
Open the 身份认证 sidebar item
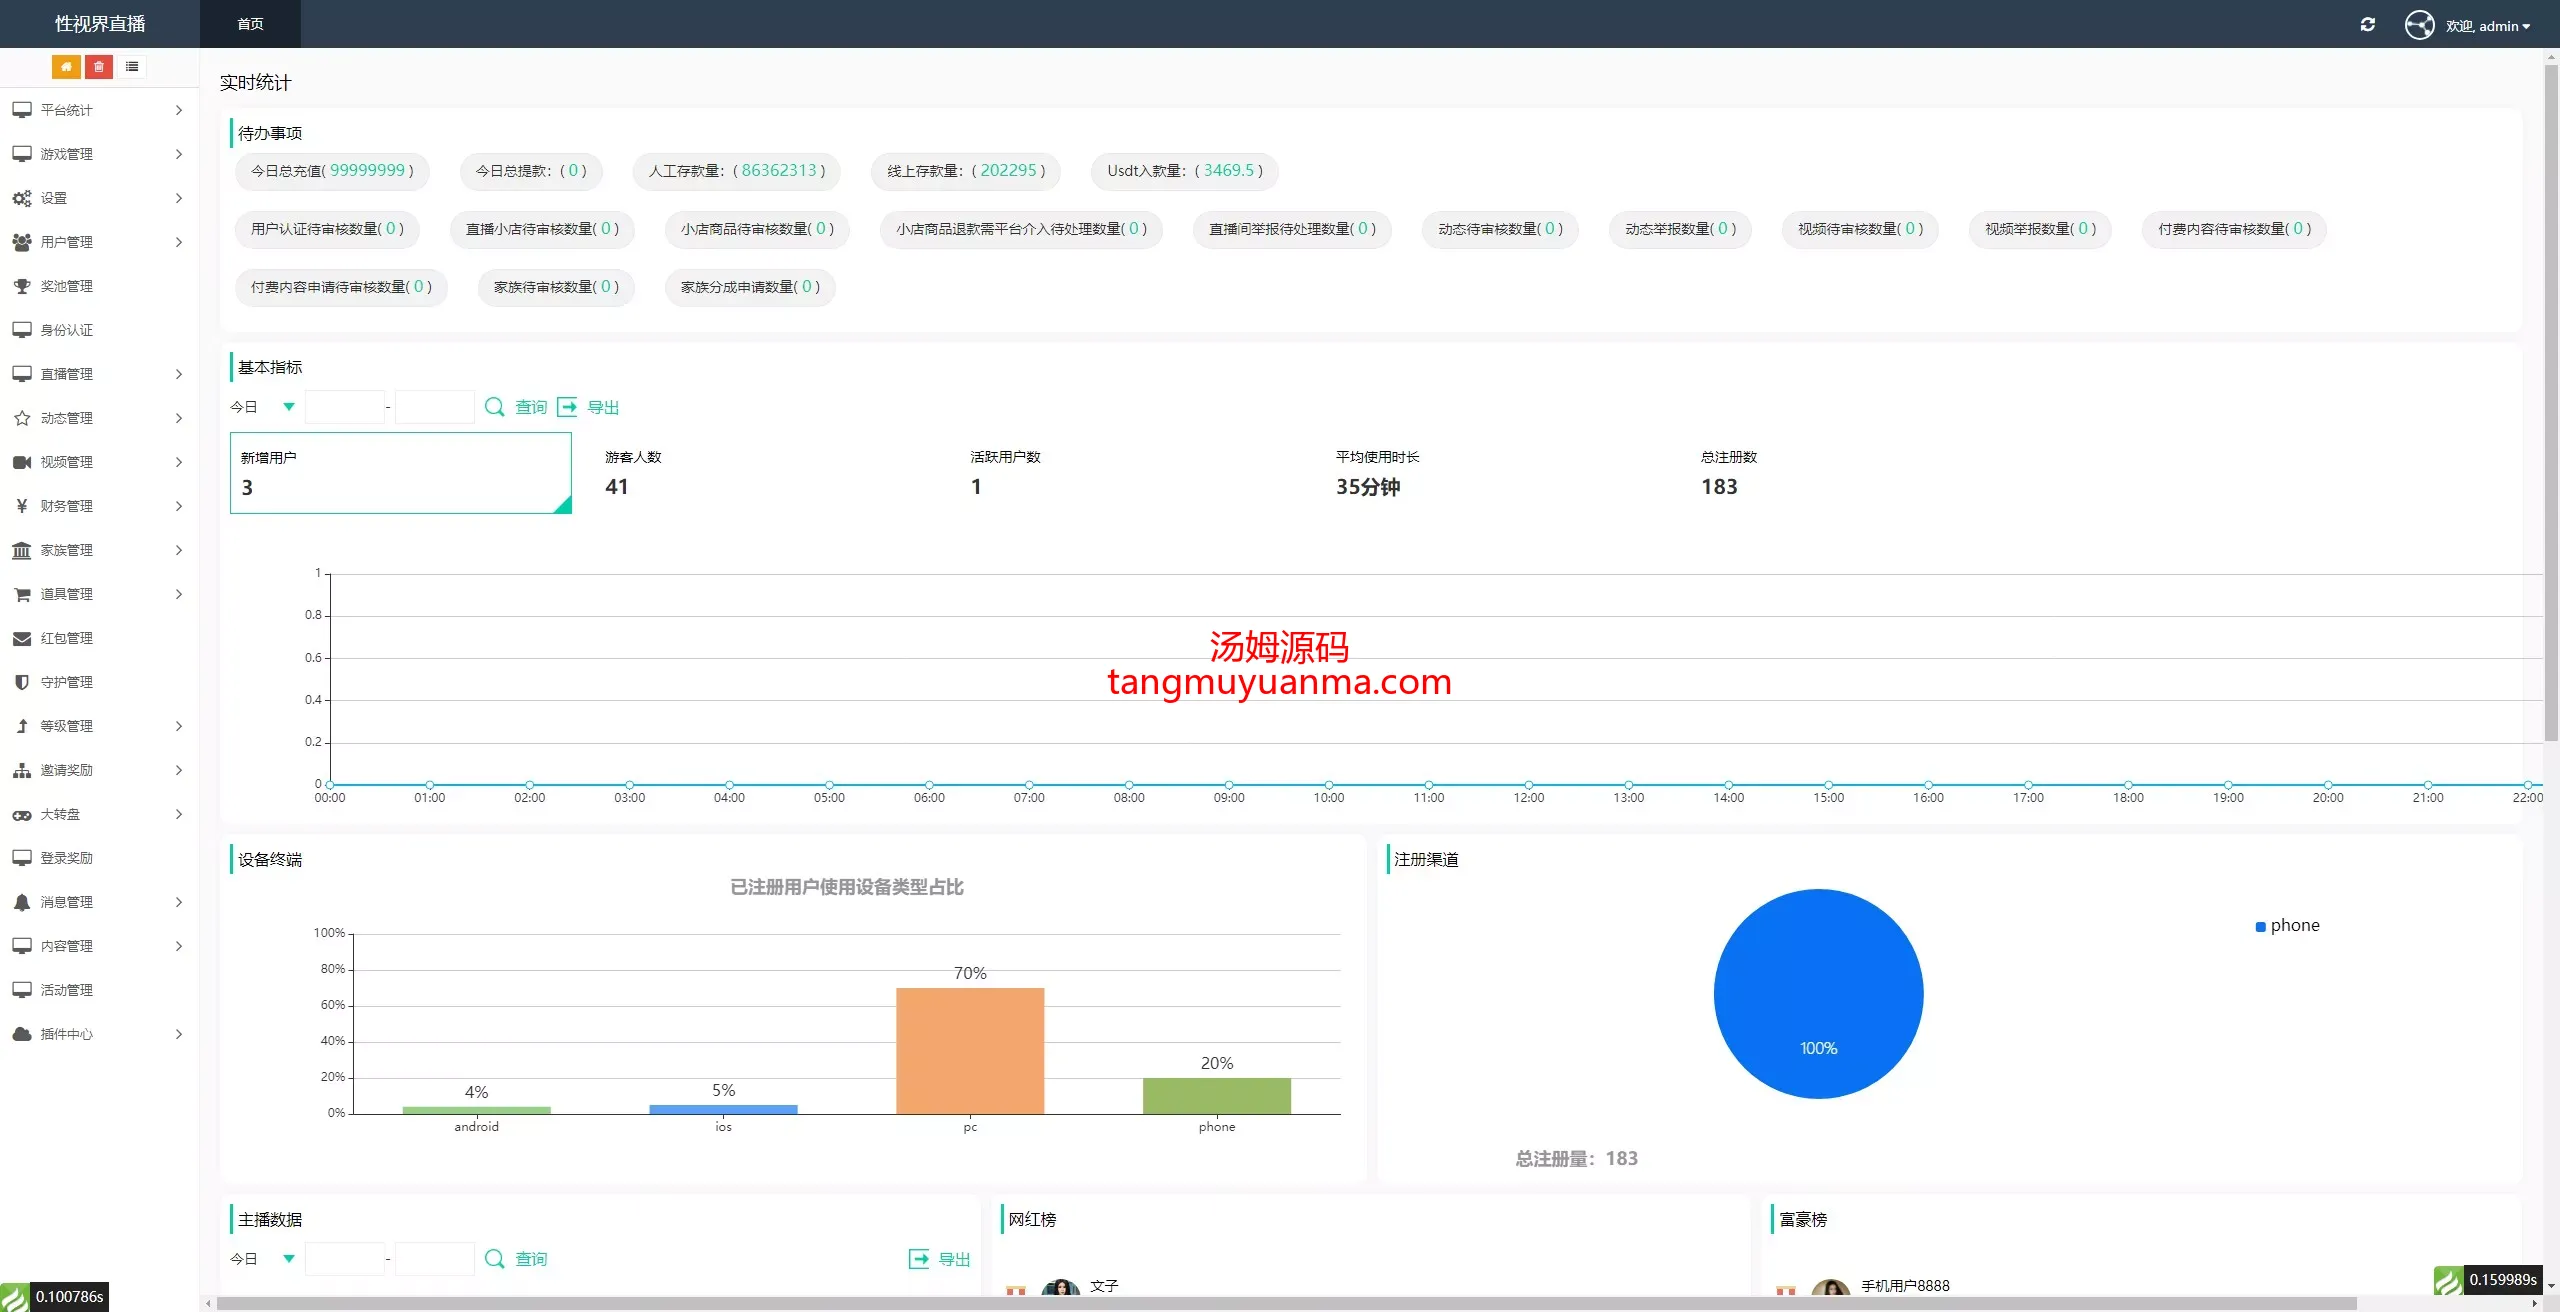coord(66,330)
